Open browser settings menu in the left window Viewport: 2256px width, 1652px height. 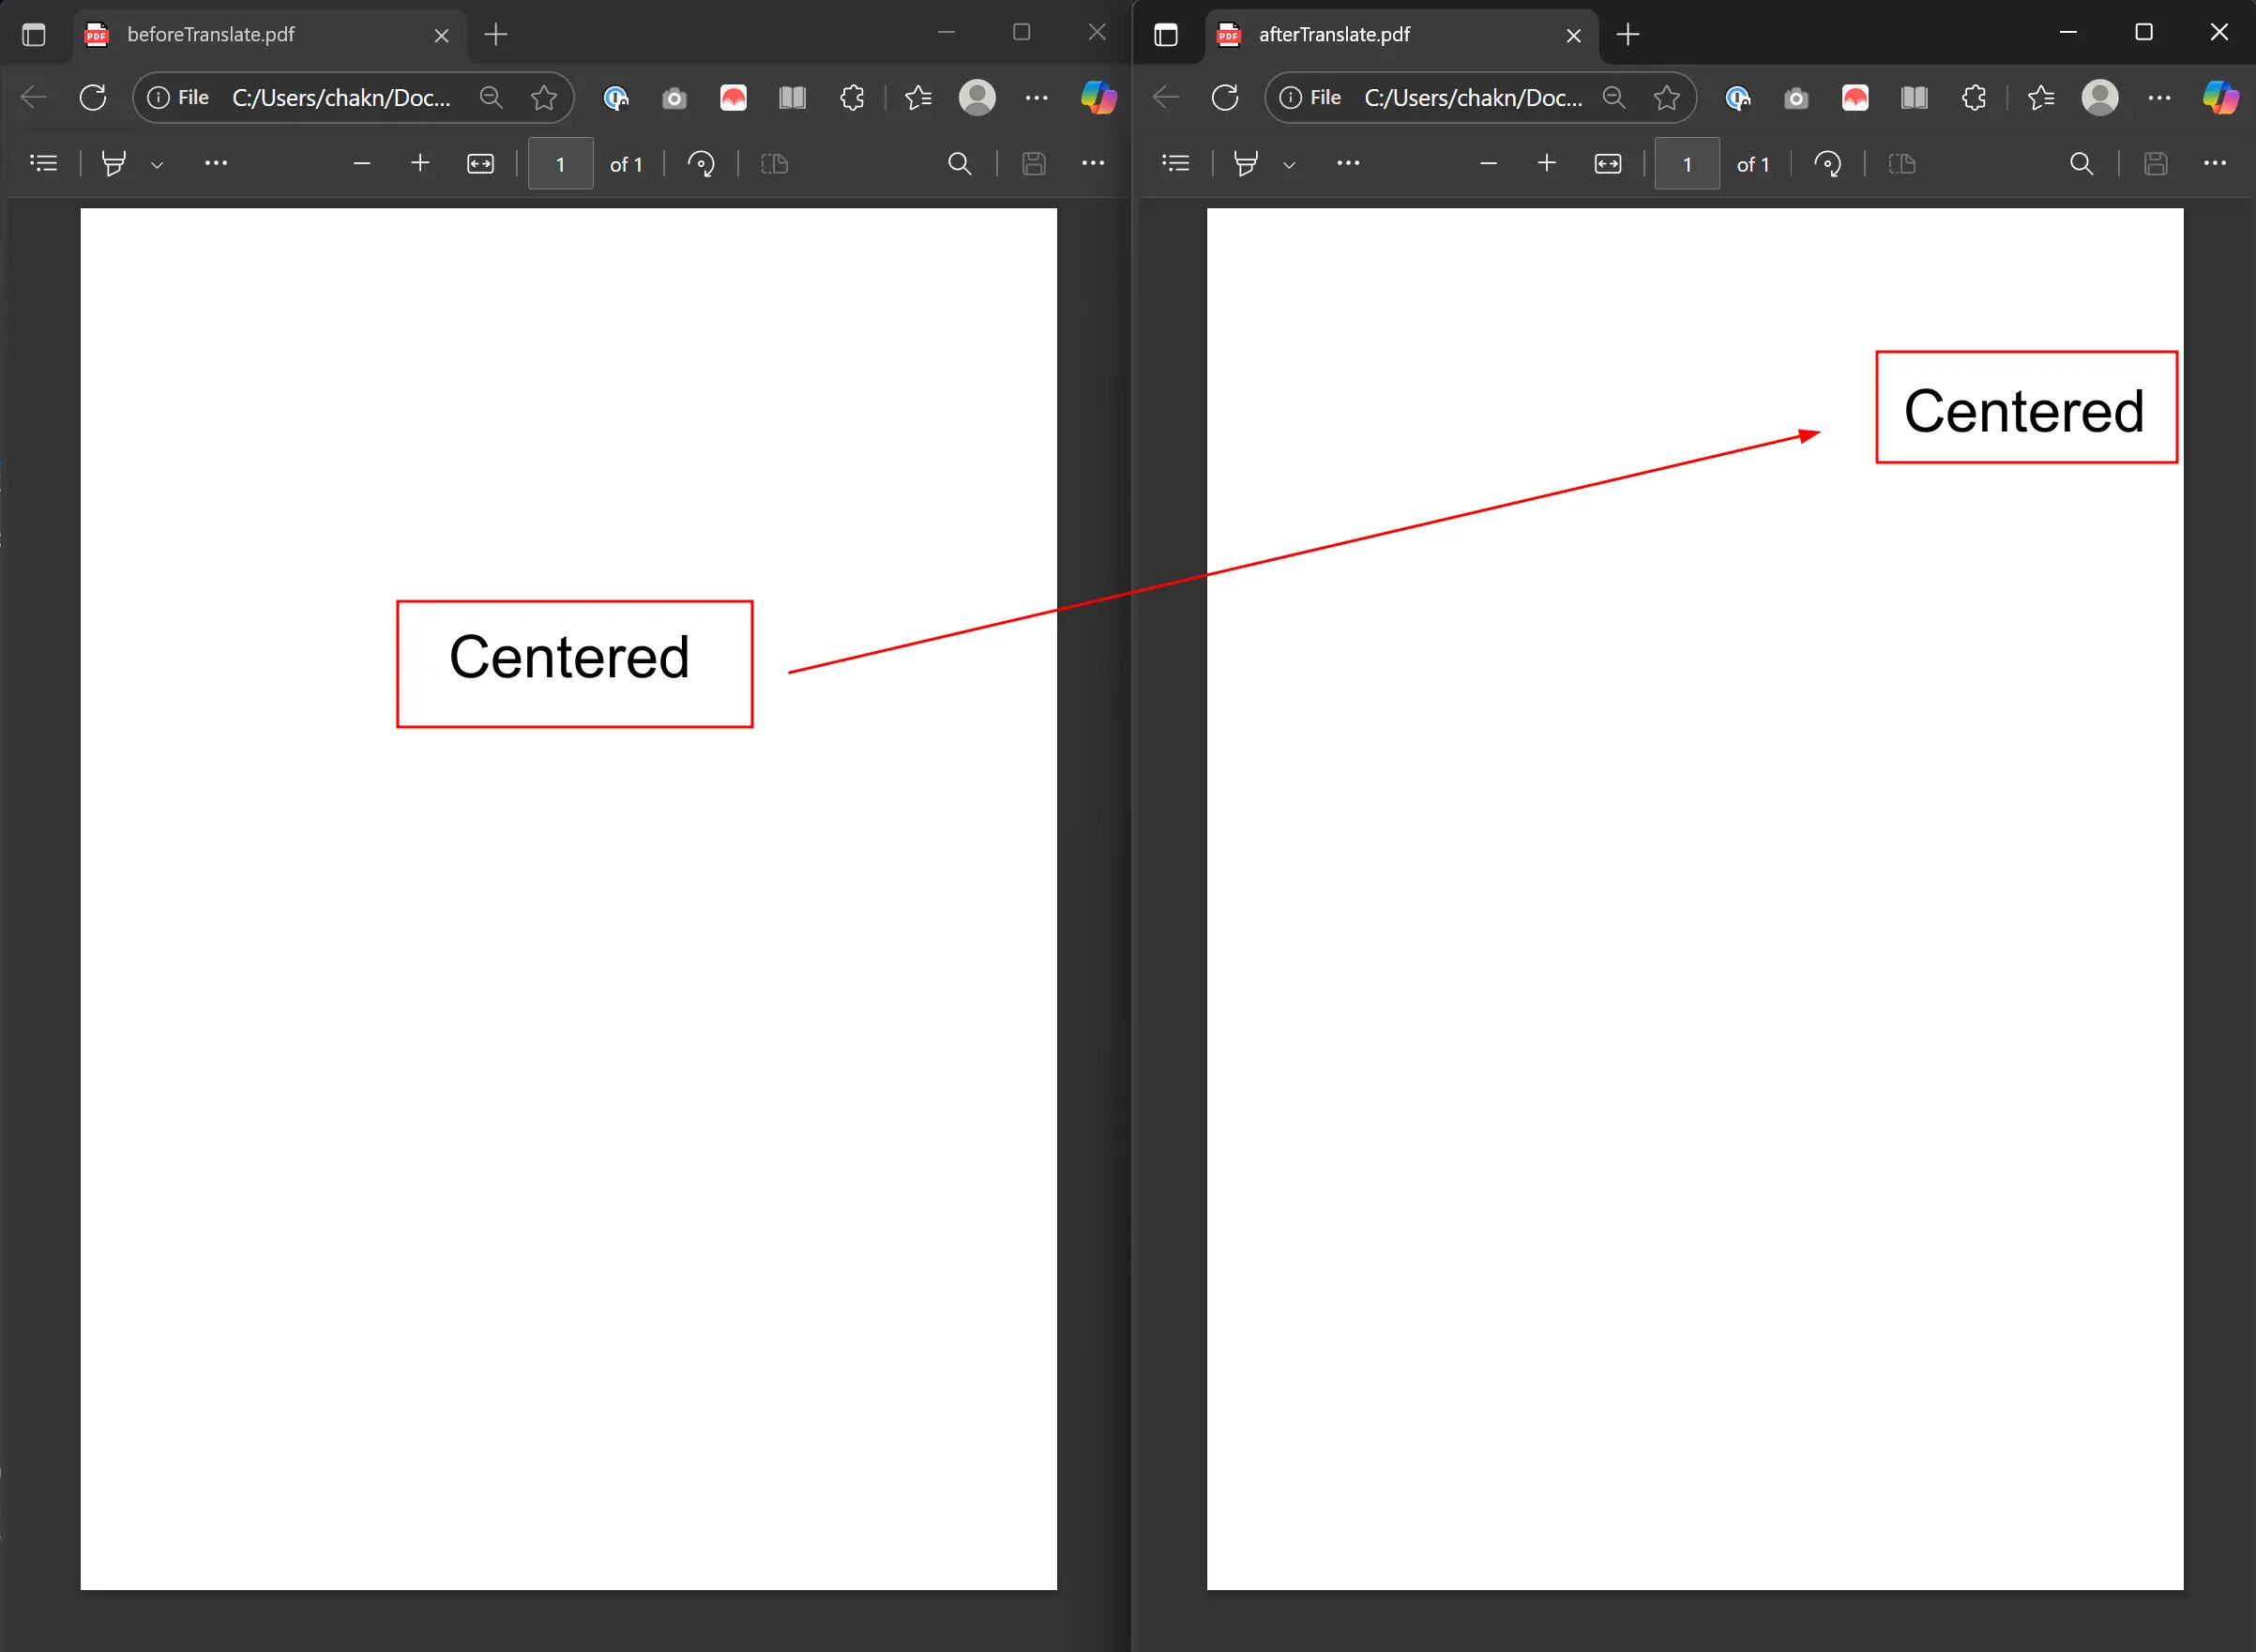coord(1037,97)
